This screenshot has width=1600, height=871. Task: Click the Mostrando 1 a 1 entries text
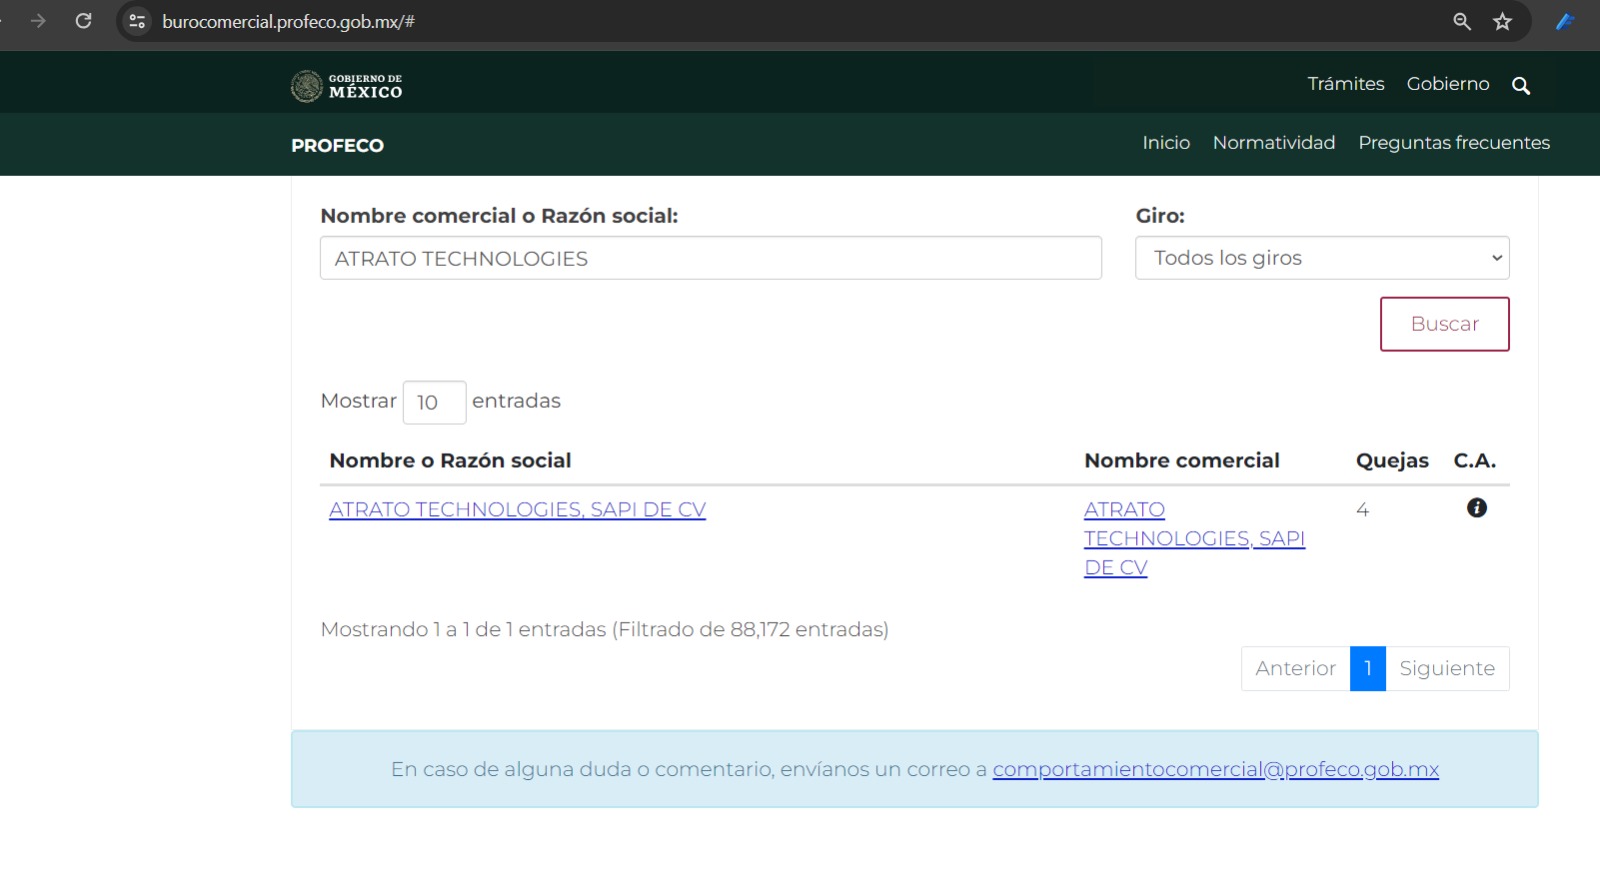[x=604, y=629]
